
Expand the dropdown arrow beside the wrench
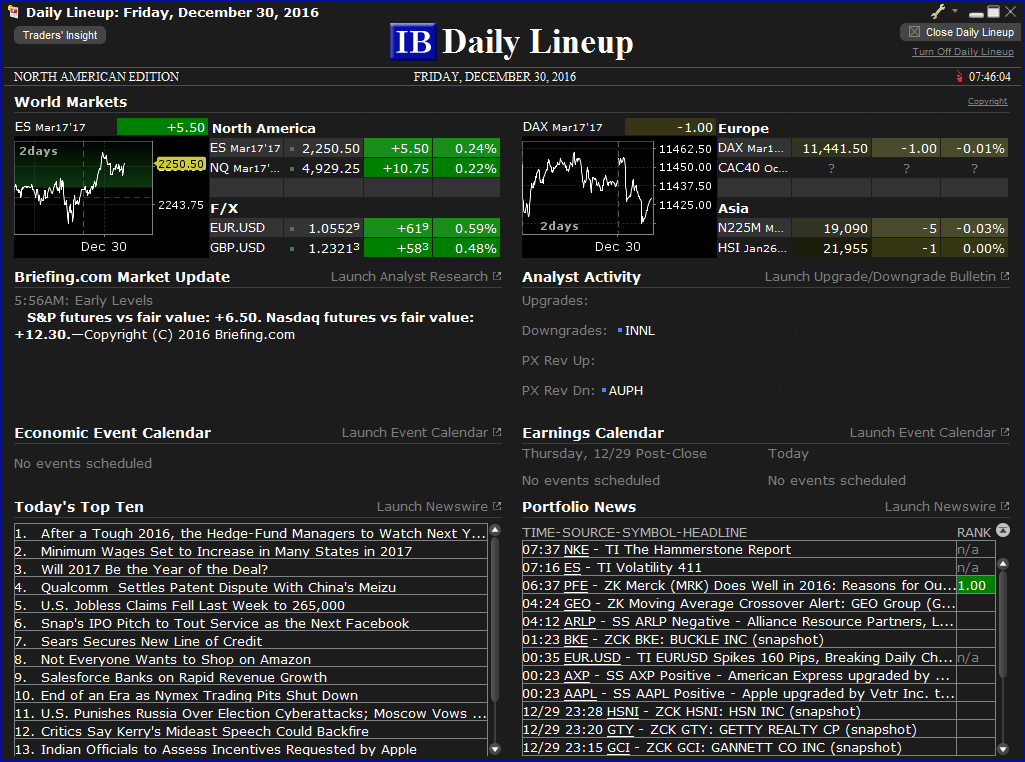point(955,11)
